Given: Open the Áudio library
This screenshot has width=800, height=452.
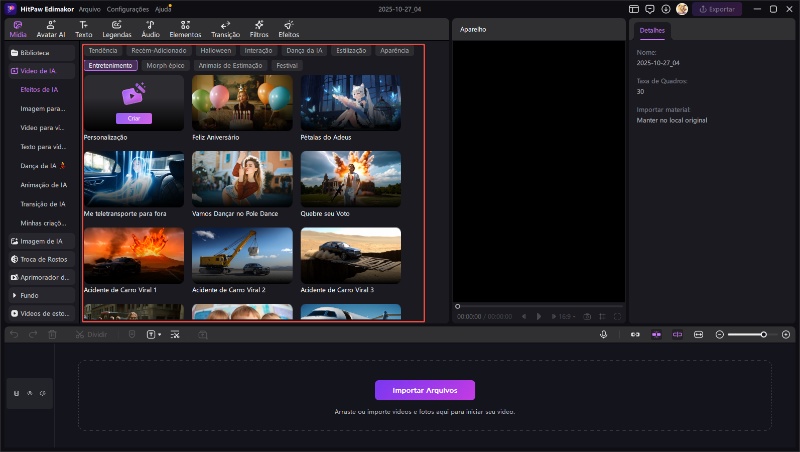Looking at the screenshot, I should (150, 28).
